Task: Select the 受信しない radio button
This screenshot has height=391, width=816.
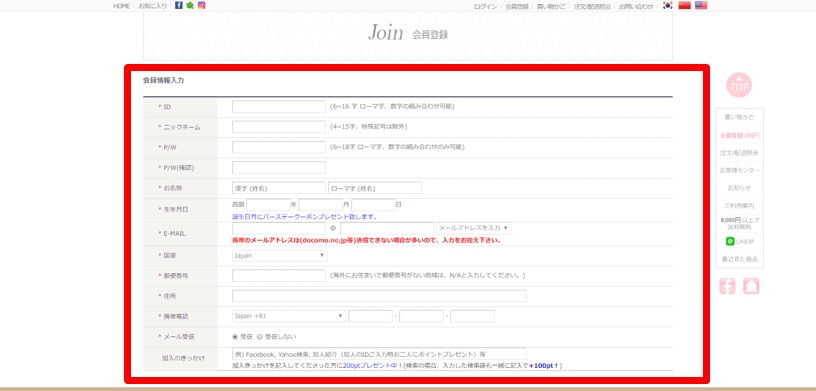Action: tap(260, 337)
